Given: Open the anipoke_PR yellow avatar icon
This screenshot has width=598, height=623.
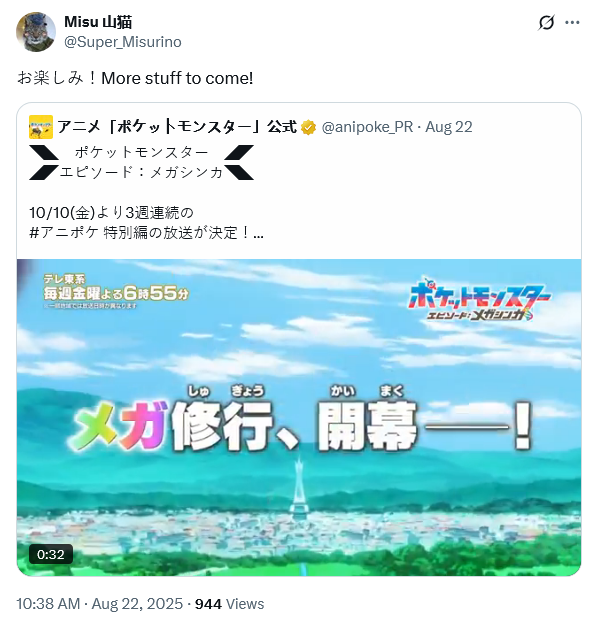Looking at the screenshot, I should tap(41, 127).
